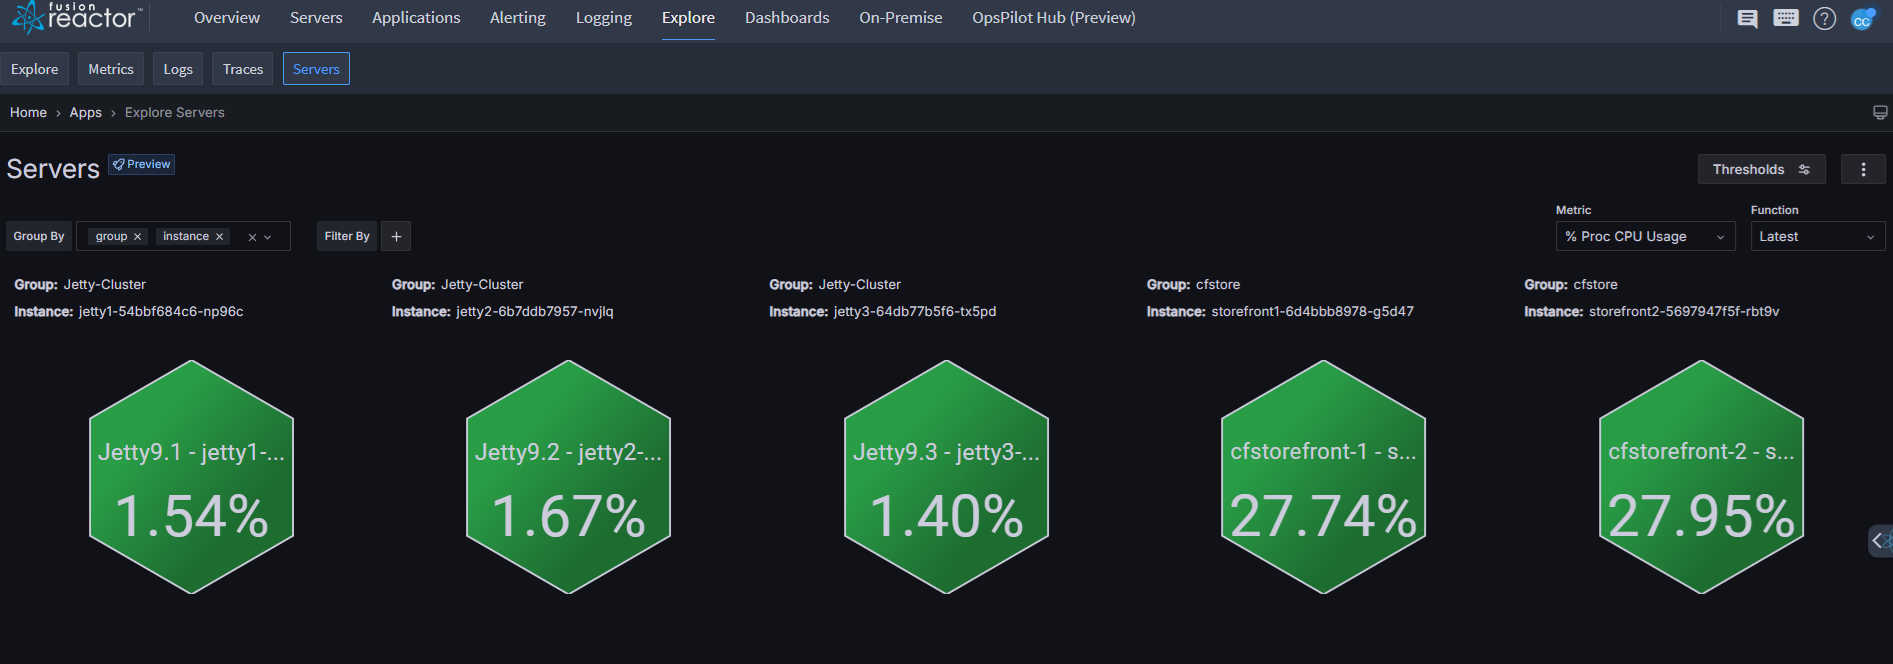1893x664 pixels.
Task: Open the chat messages icon
Action: click(x=1747, y=19)
